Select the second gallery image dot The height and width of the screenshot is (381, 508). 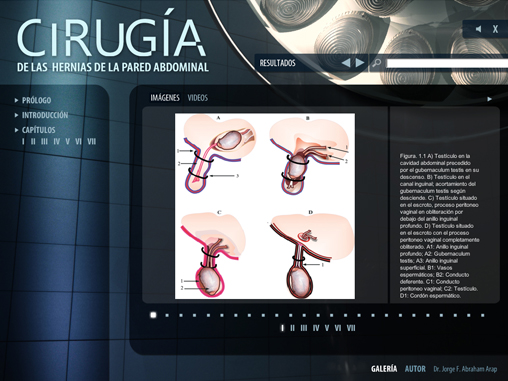(x=167, y=315)
